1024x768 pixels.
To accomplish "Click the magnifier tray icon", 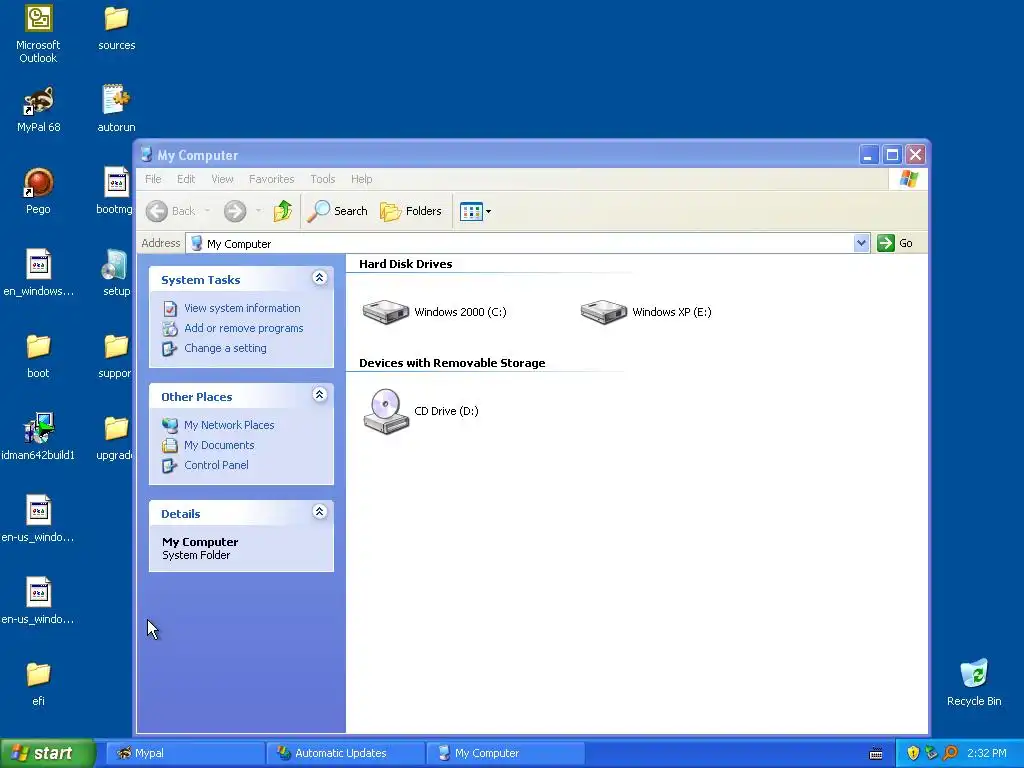I will coord(950,753).
